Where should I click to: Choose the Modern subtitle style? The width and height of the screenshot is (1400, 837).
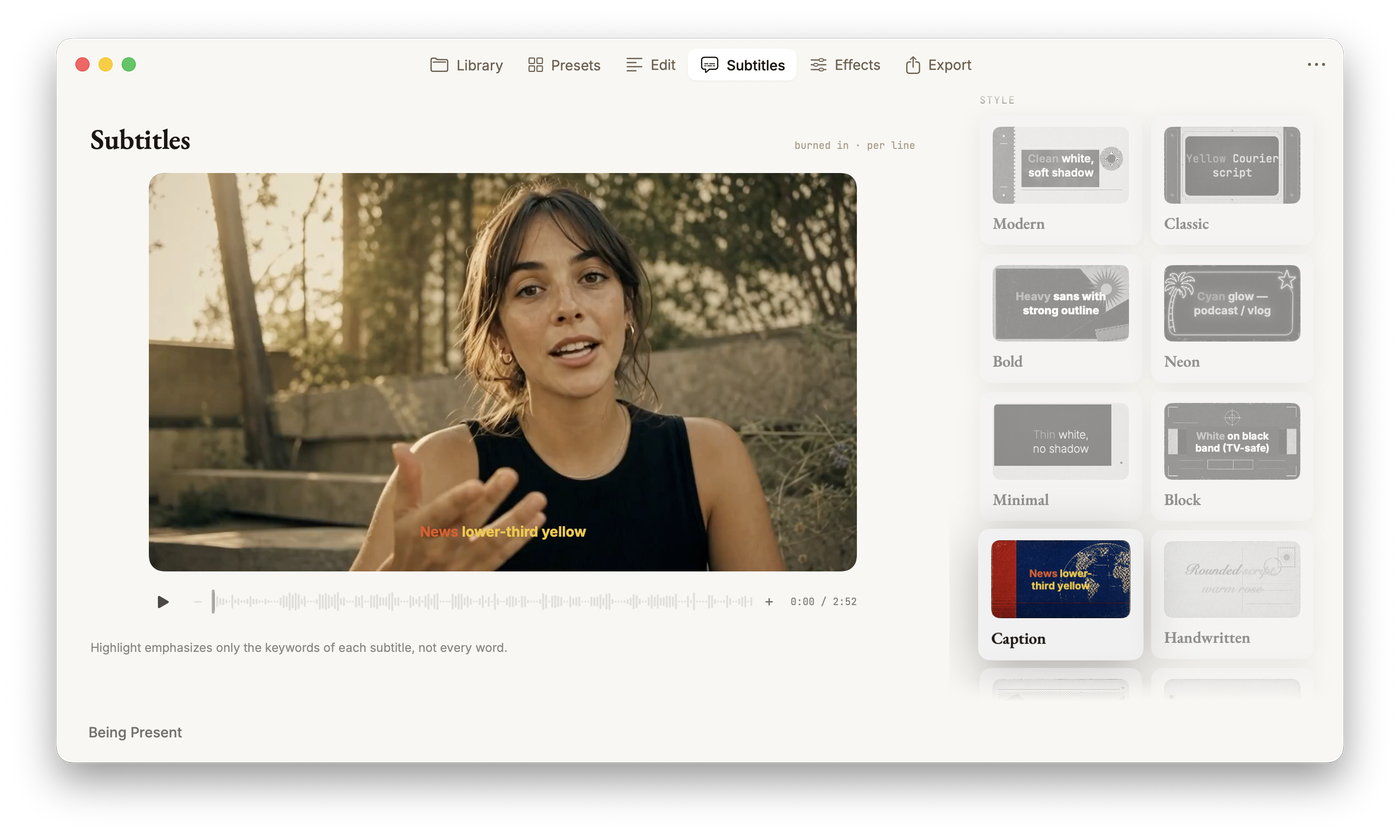click(1060, 179)
